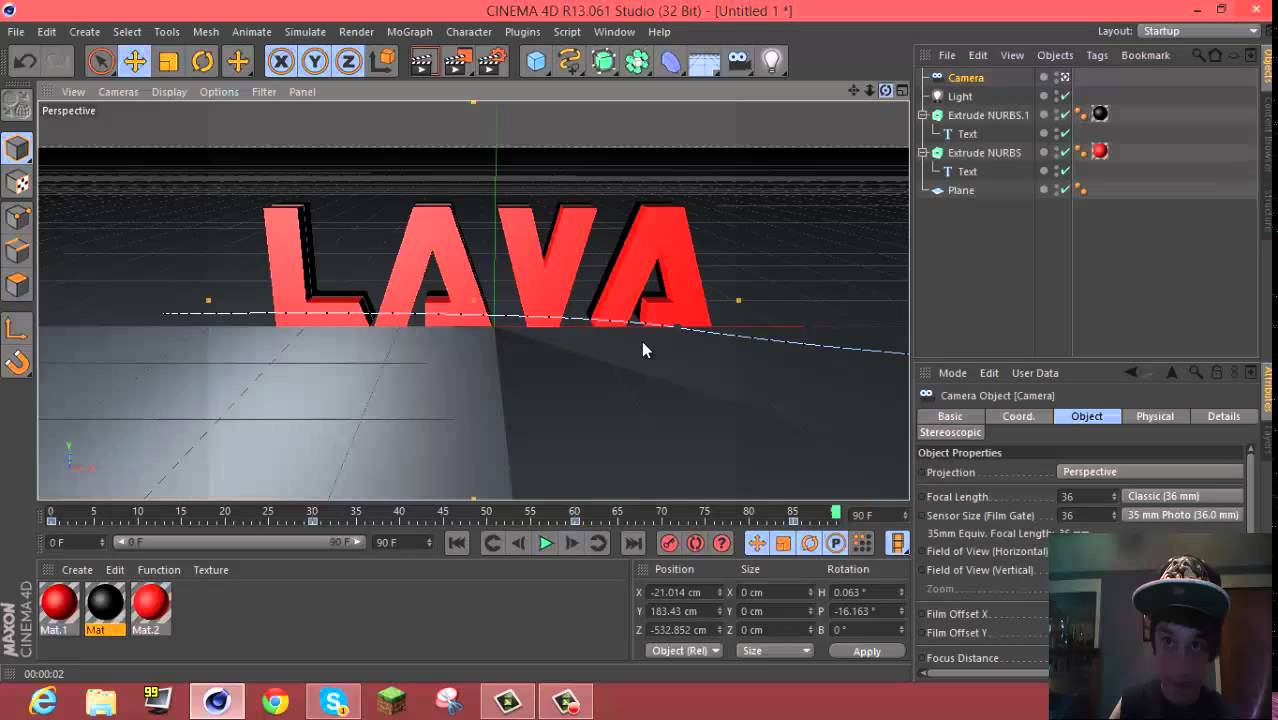Select the black Mat material swatch
The image size is (1278, 720).
105,603
